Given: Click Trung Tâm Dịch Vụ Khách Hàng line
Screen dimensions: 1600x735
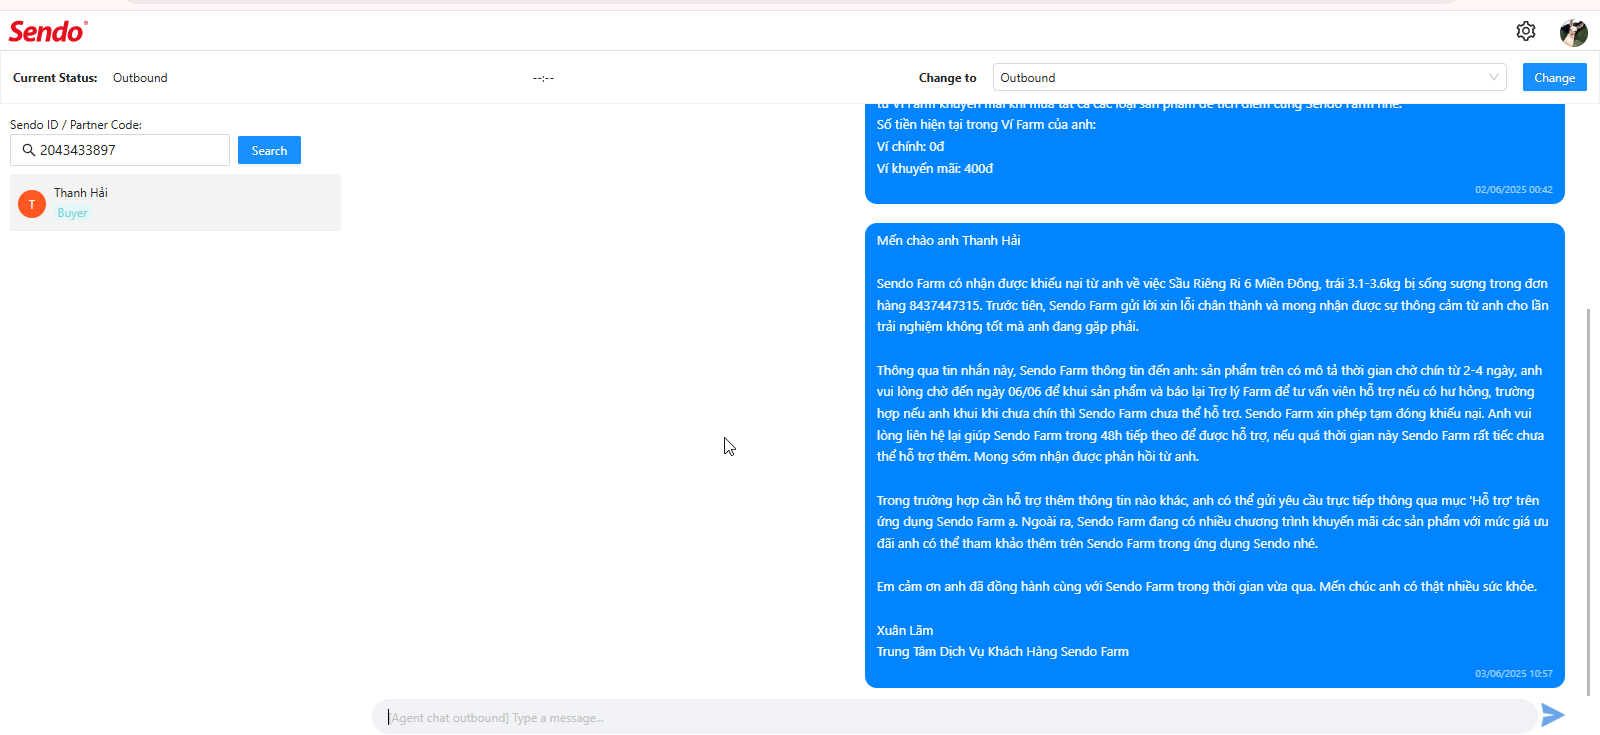Looking at the screenshot, I should (x=1003, y=652).
